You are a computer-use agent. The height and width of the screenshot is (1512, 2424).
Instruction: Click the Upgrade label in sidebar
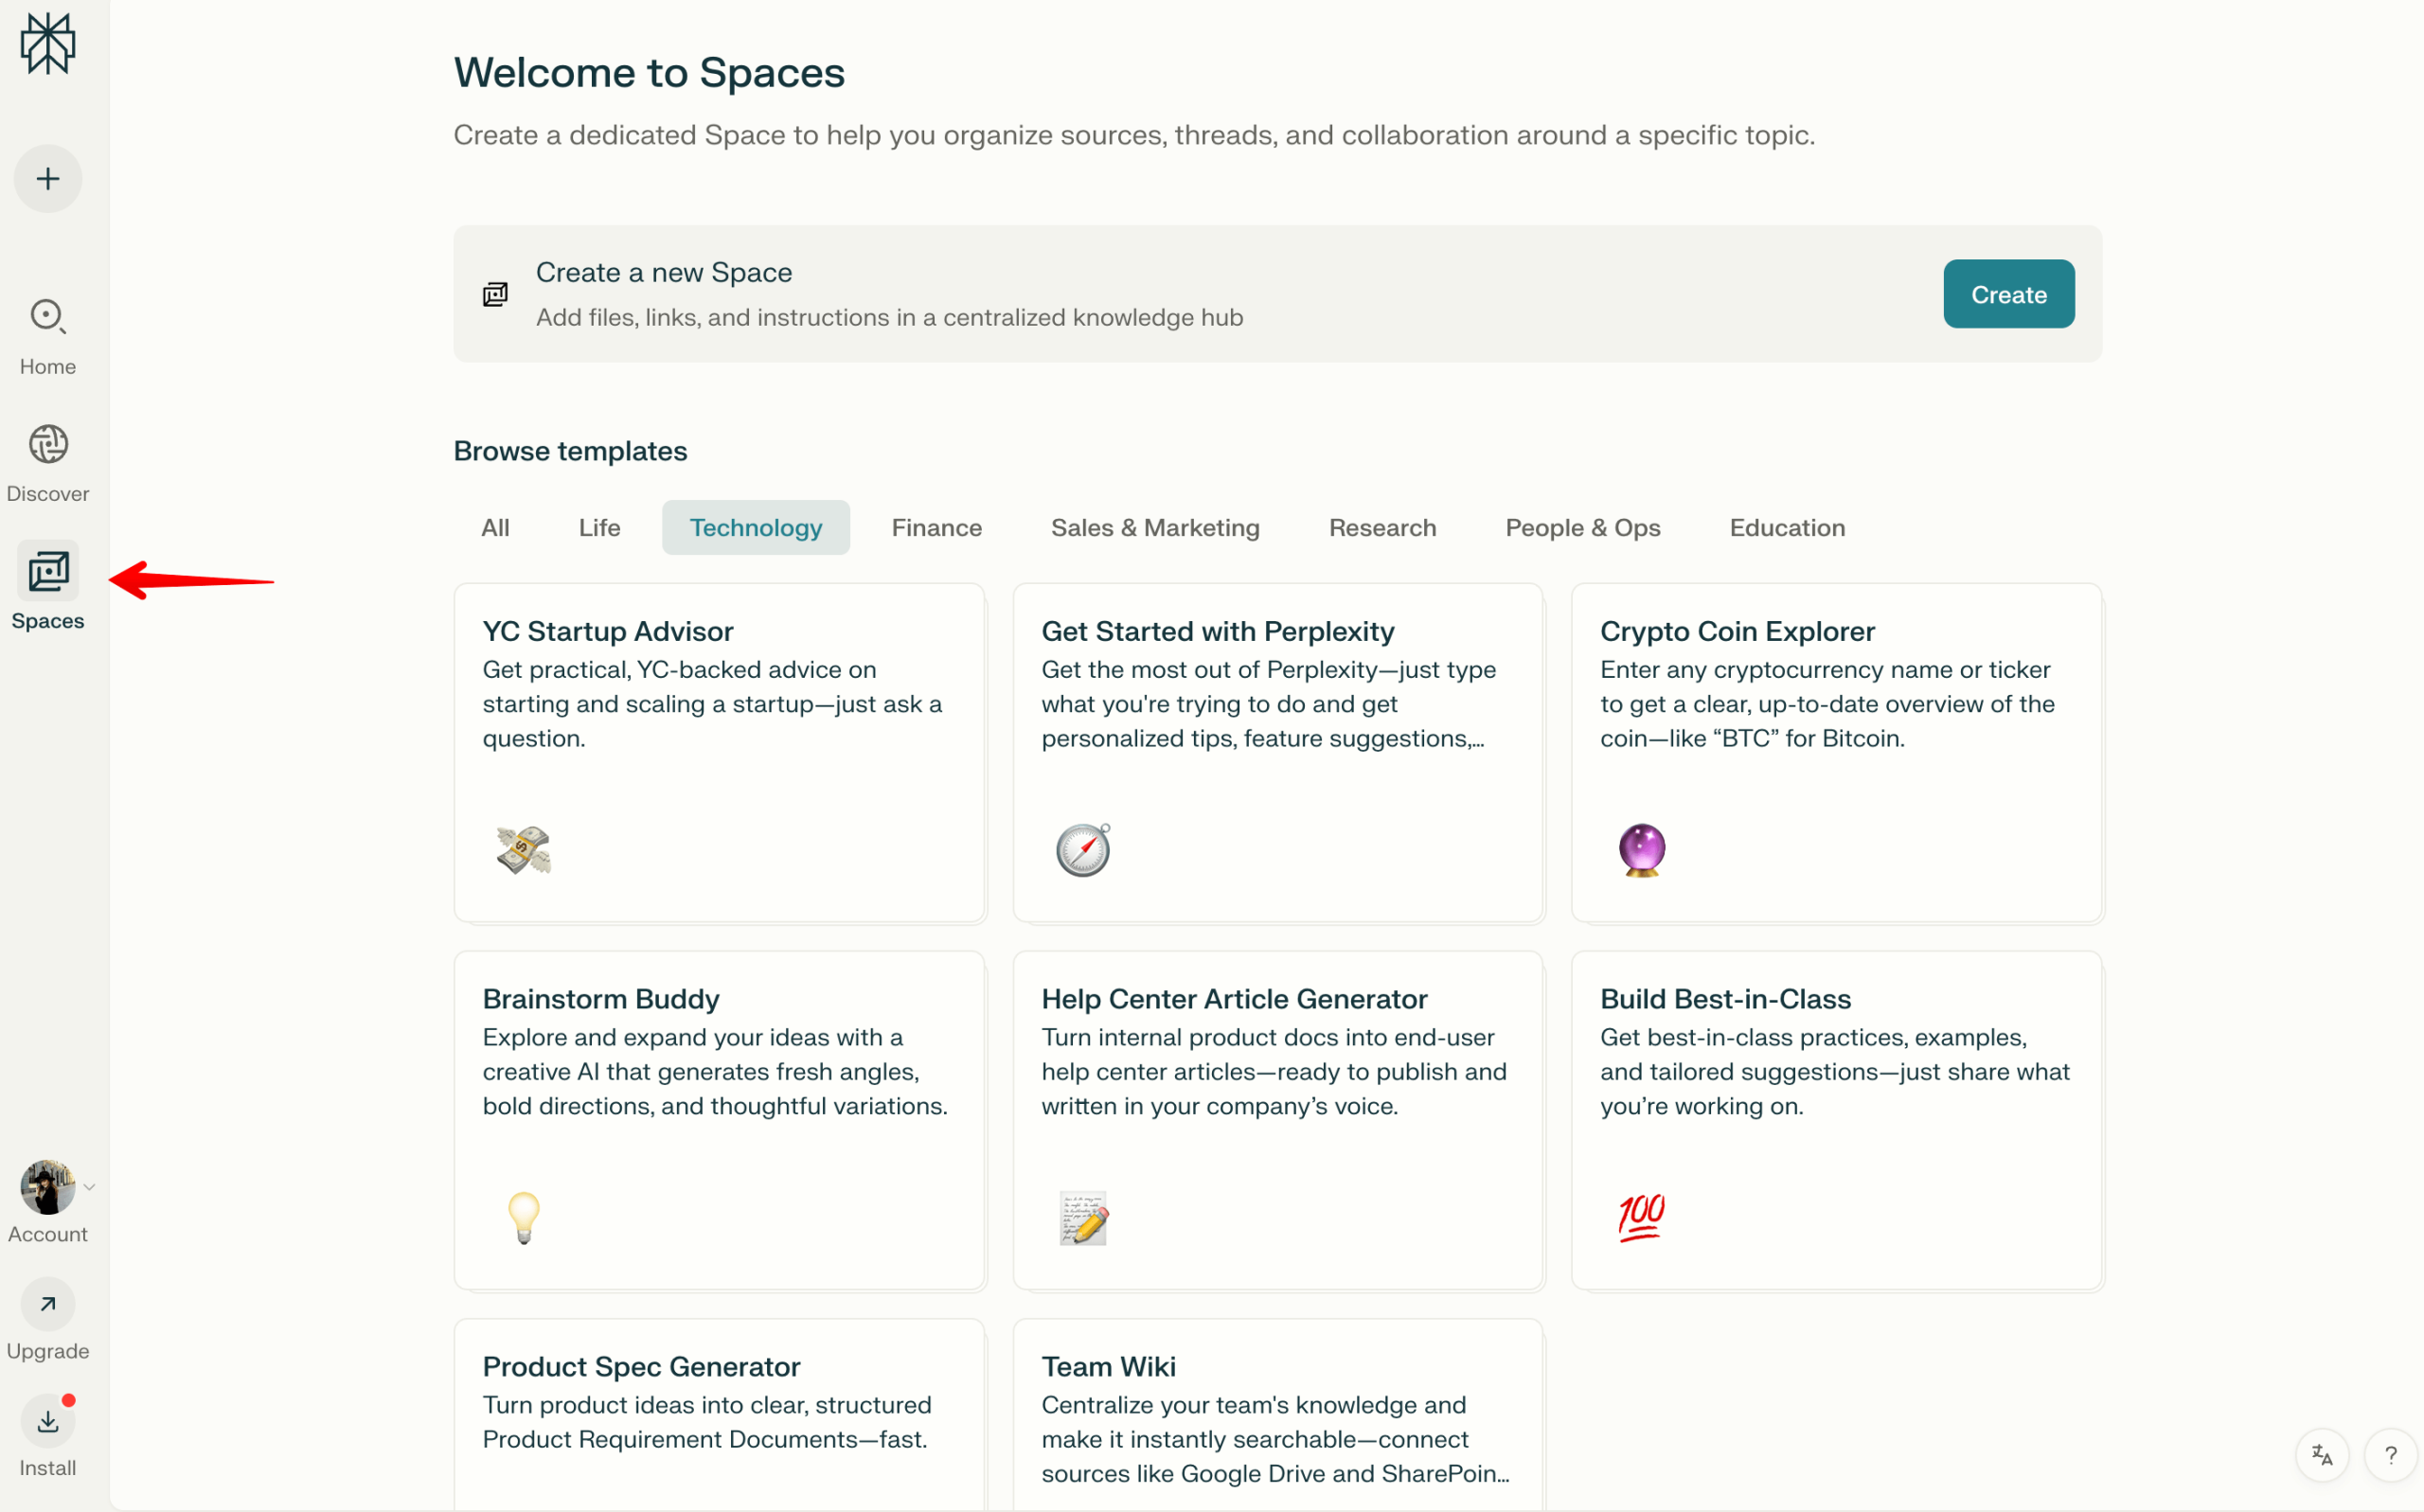tap(48, 1350)
